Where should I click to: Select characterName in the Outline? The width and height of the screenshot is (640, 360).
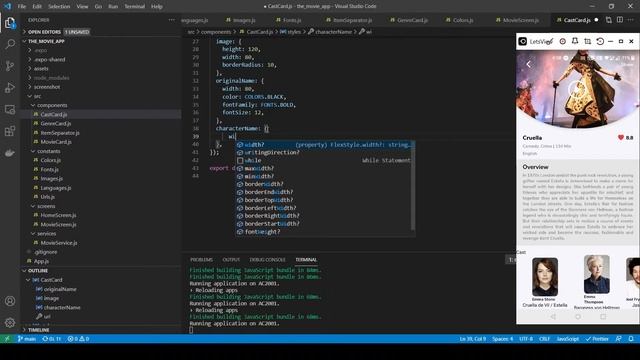pos(62,307)
